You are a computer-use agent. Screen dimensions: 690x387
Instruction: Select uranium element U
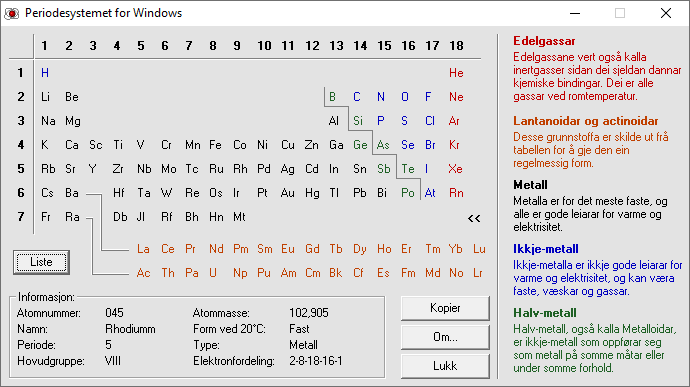pyautogui.click(x=213, y=273)
